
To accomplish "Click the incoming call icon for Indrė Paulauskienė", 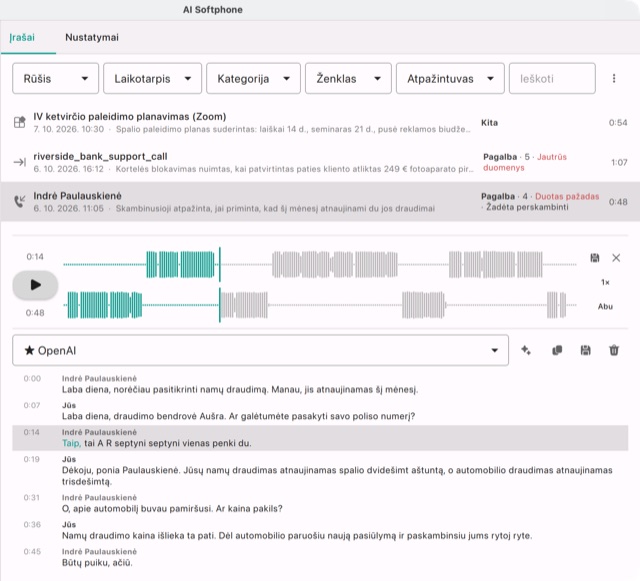I will [x=20, y=202].
